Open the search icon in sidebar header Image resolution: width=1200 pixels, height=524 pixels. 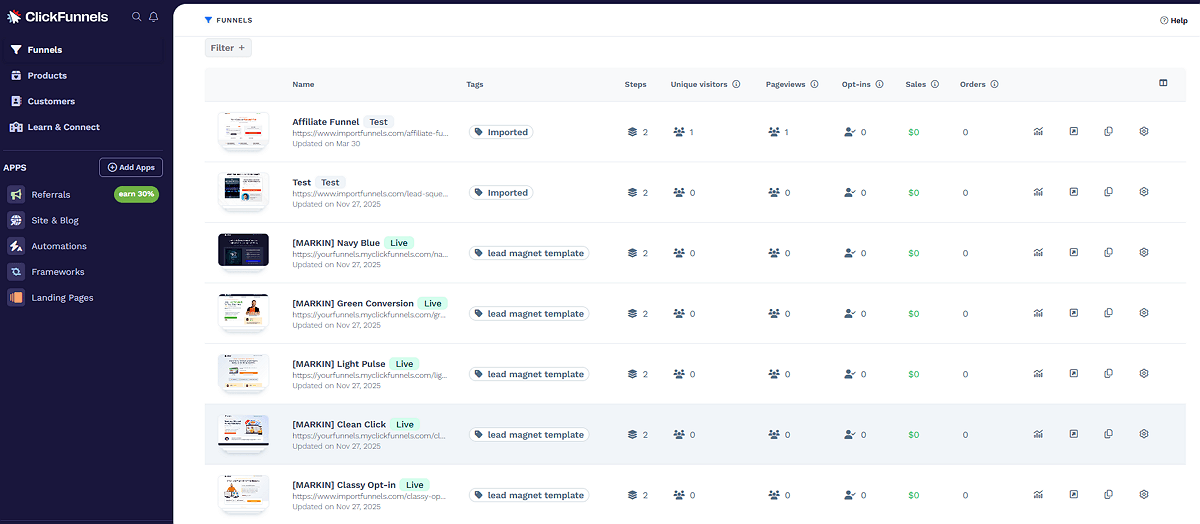tap(137, 17)
